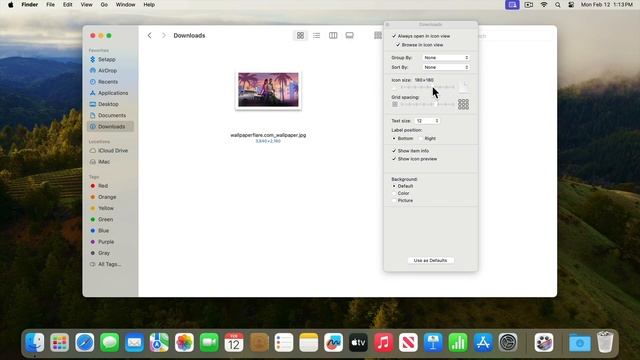Switch Finder to column view

pyautogui.click(x=333, y=36)
